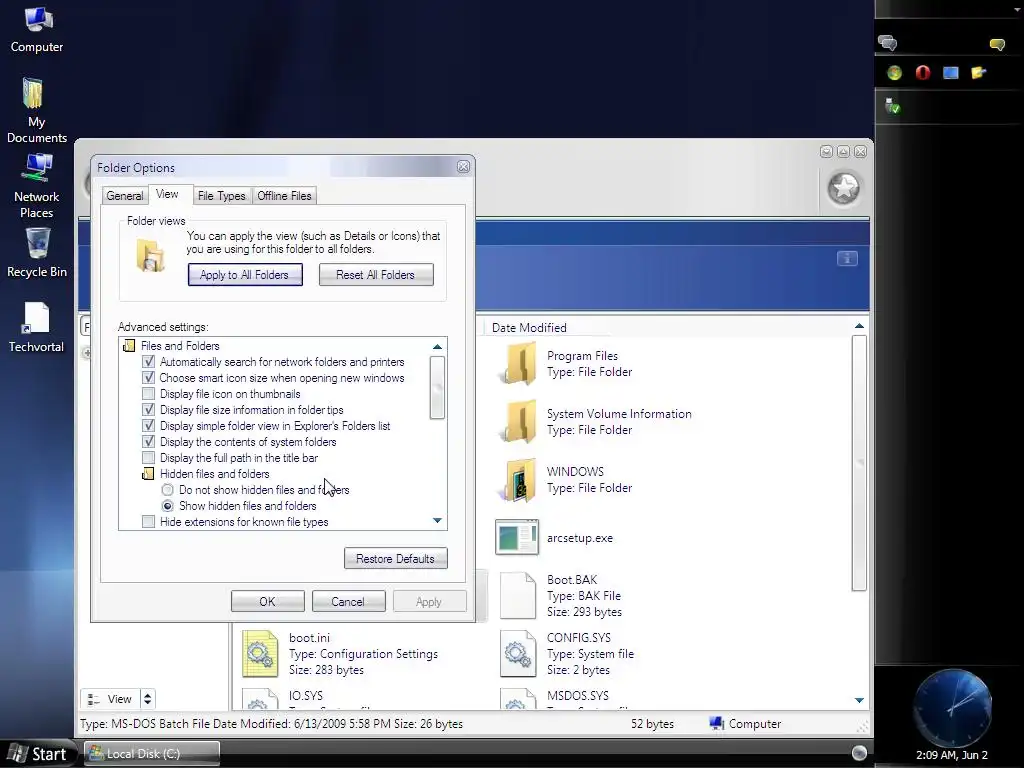The image size is (1024, 768).
Task: Click the advanced settings scrollbar thumb
Action: coord(438,387)
